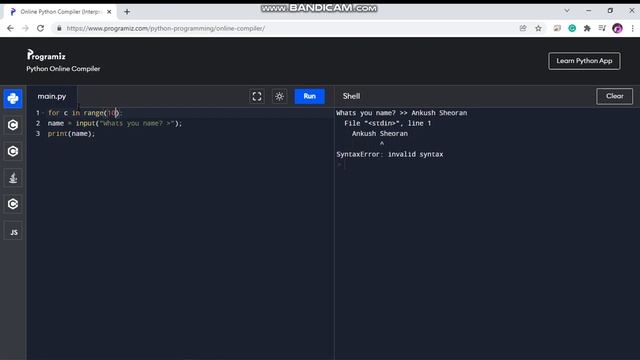Clear the Shell output
The image size is (640, 360).
[x=614, y=96]
